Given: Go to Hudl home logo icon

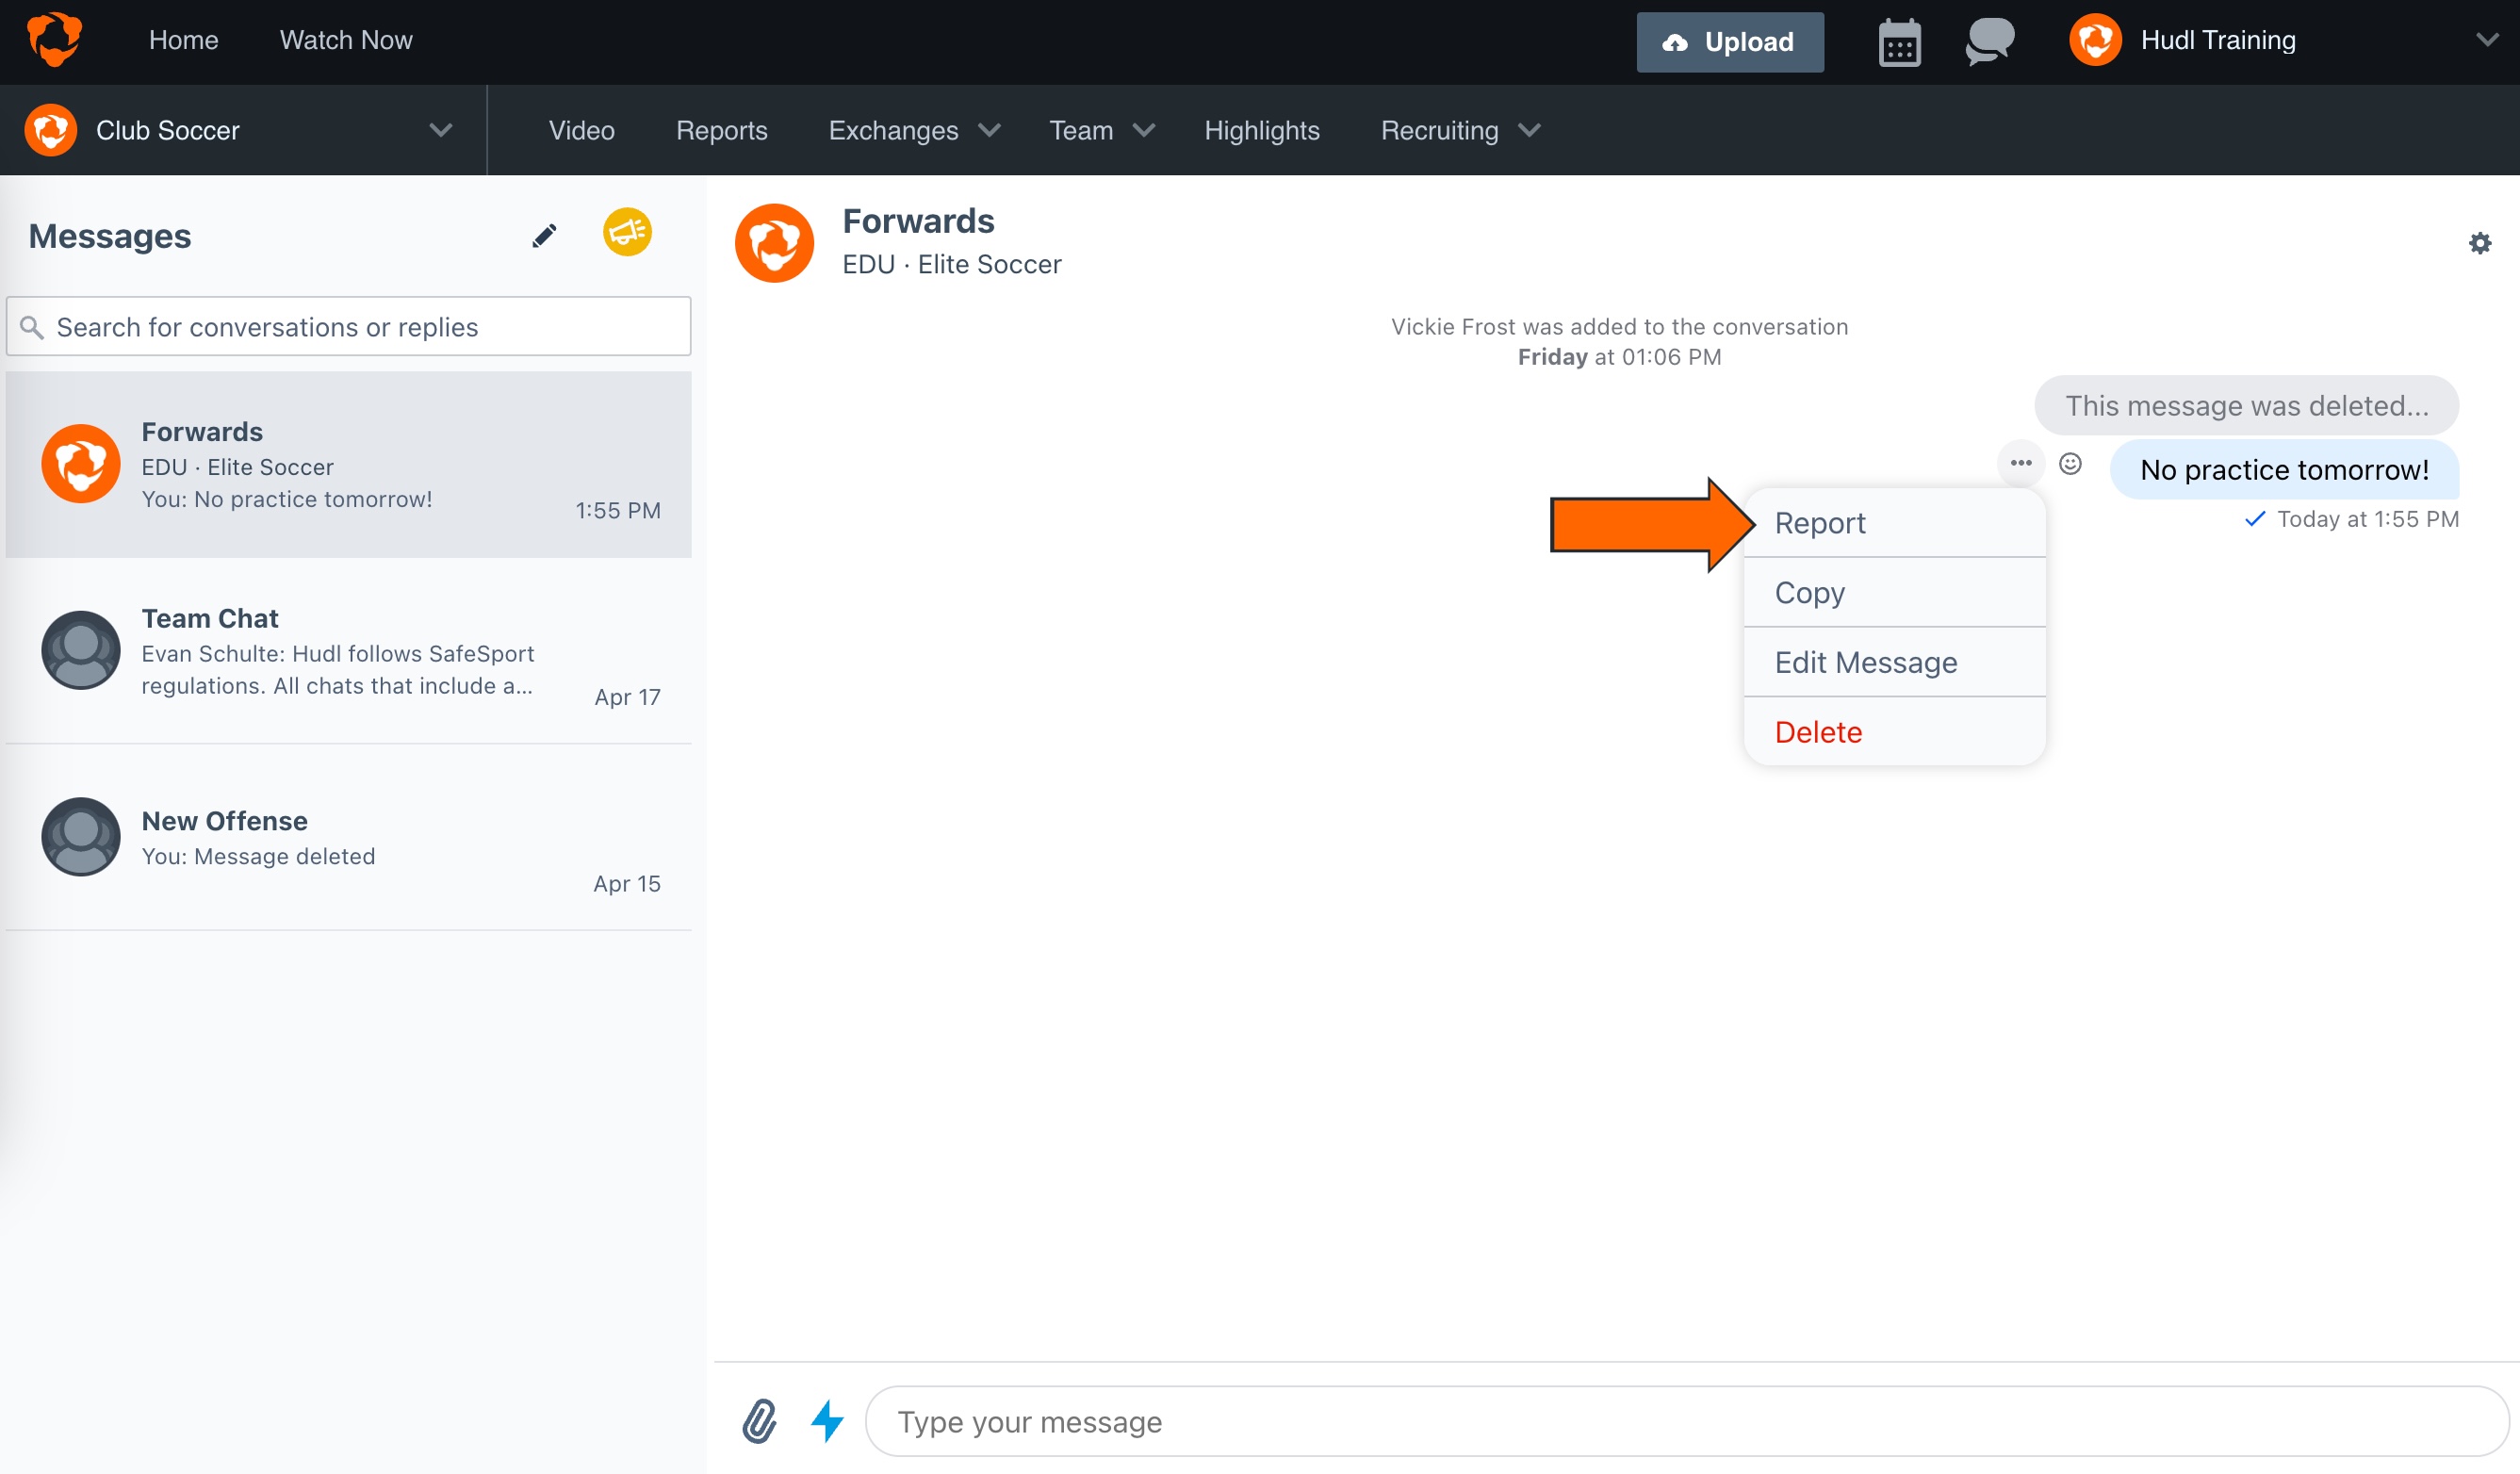Looking at the screenshot, I should coord(54,40).
